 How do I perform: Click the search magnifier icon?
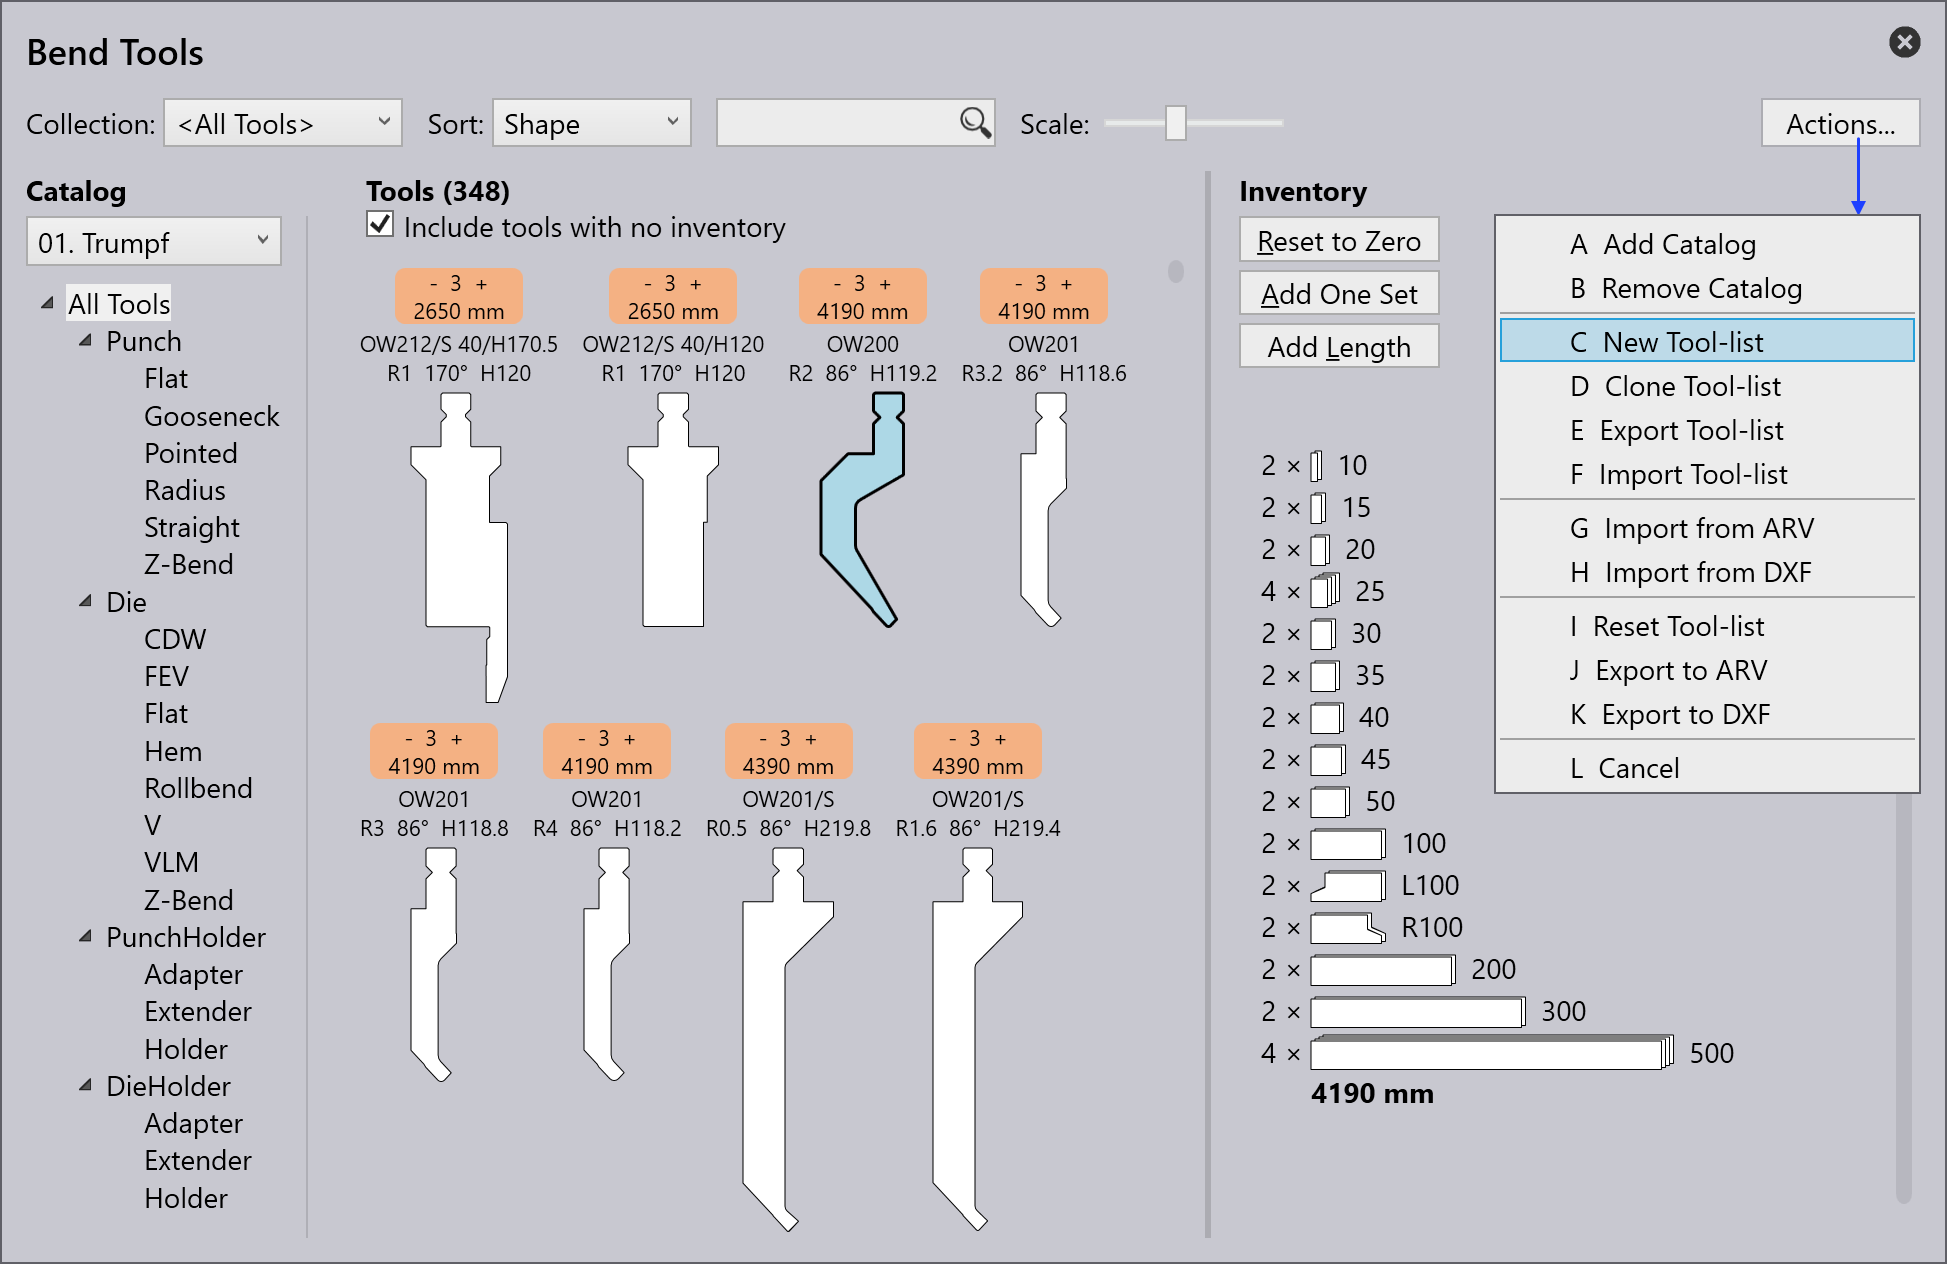tap(975, 123)
